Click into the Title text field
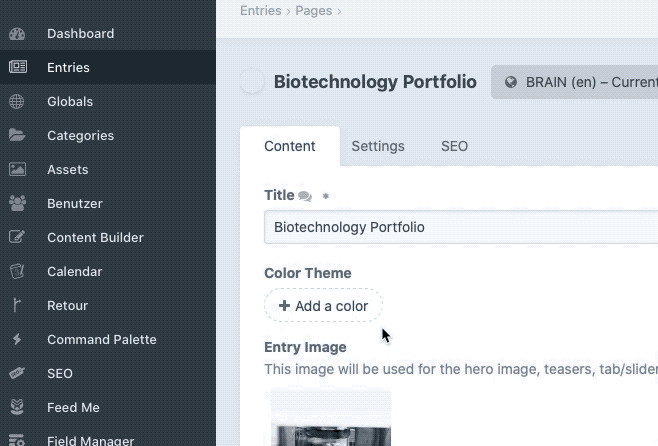The width and height of the screenshot is (658, 446). tap(460, 227)
